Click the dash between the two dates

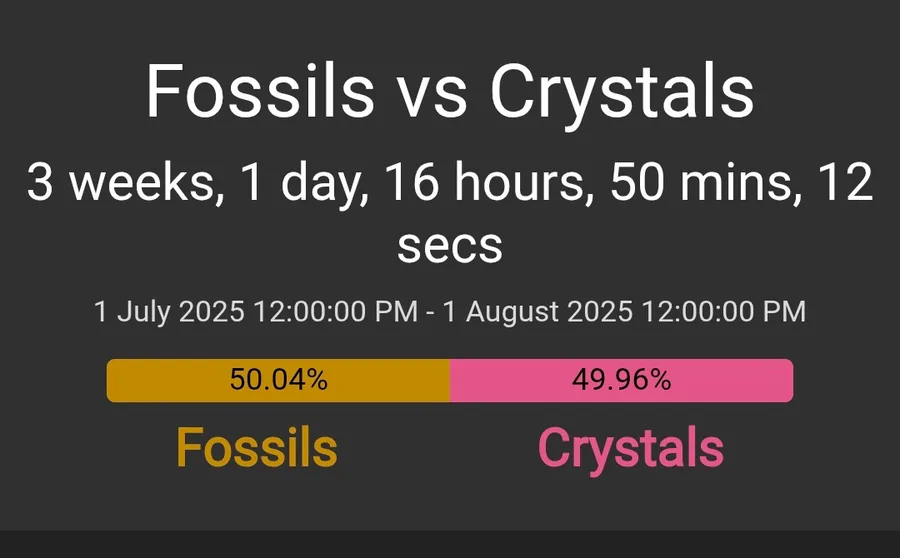click(430, 313)
